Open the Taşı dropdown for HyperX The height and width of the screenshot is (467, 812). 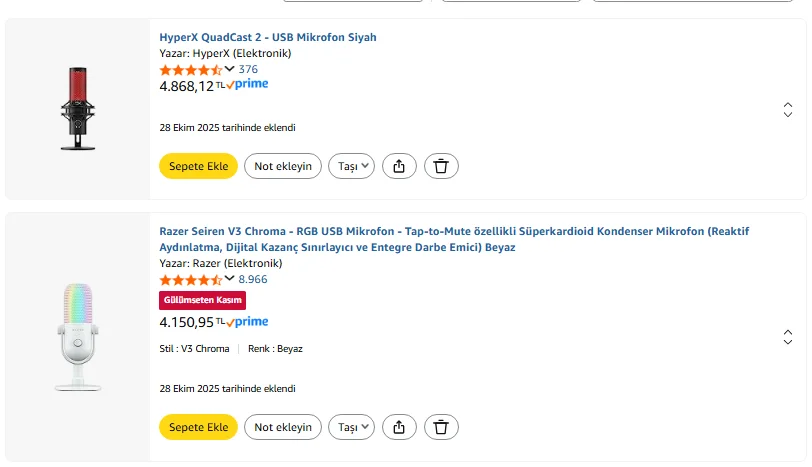click(x=352, y=166)
